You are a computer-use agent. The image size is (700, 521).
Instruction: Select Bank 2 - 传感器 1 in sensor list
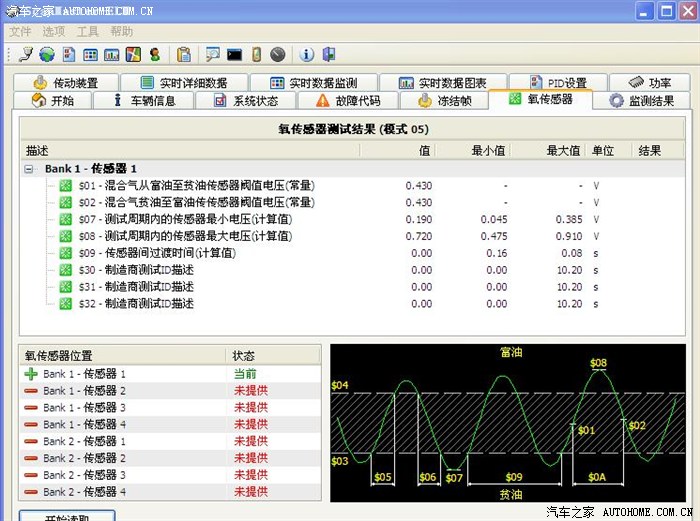click(84, 441)
